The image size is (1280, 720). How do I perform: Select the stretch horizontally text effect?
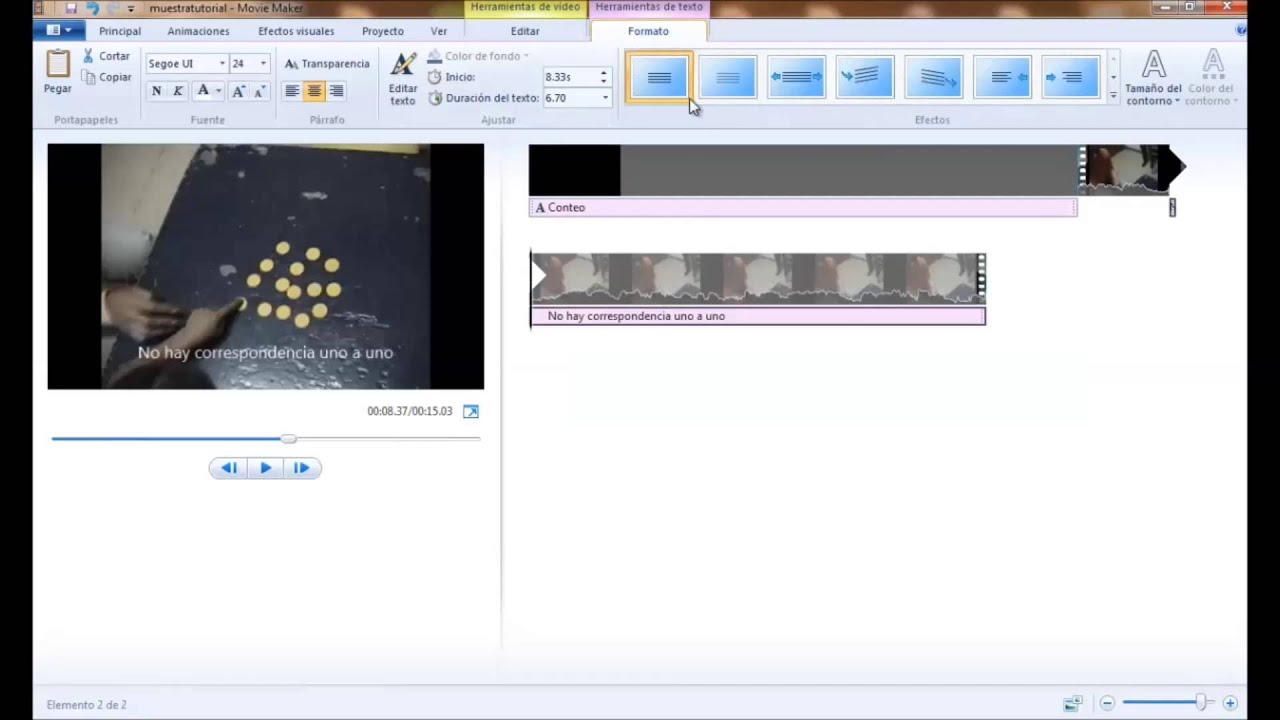click(x=796, y=77)
